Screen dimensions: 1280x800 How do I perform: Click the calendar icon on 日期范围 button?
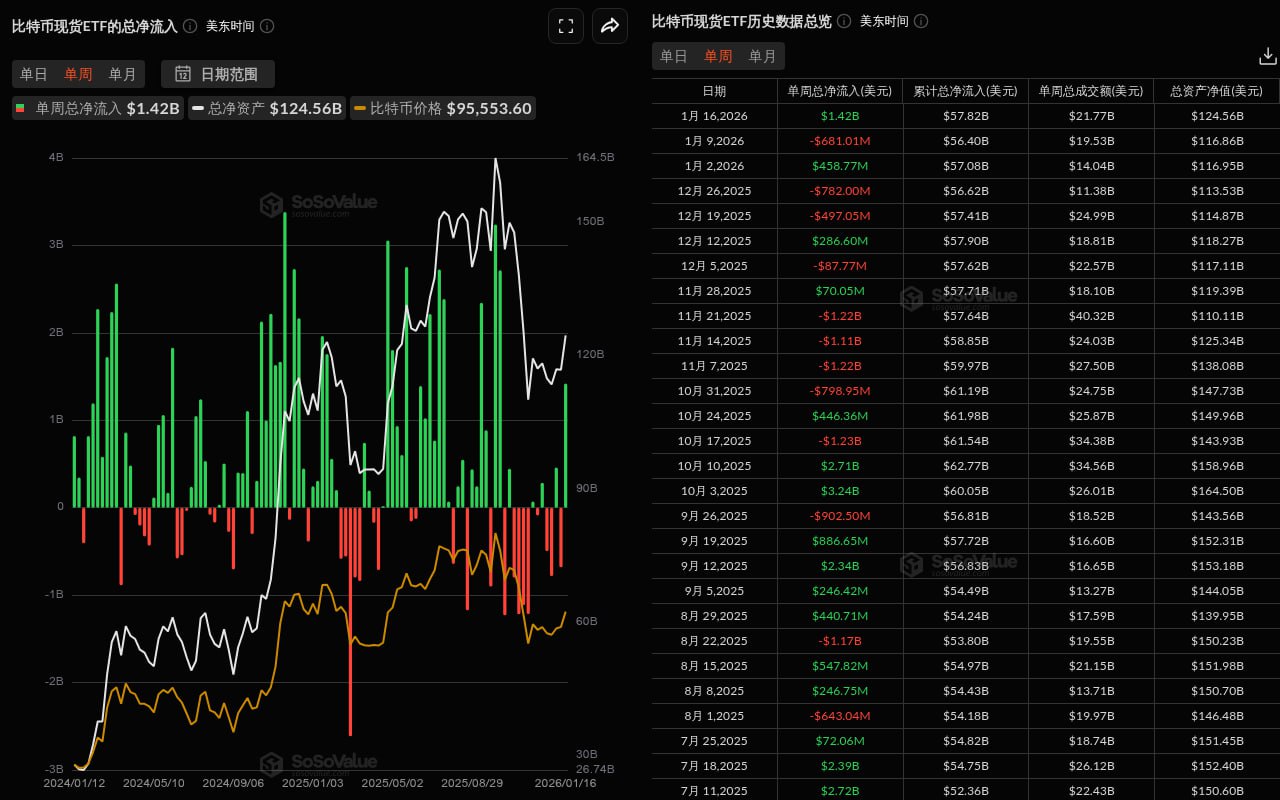click(183, 74)
